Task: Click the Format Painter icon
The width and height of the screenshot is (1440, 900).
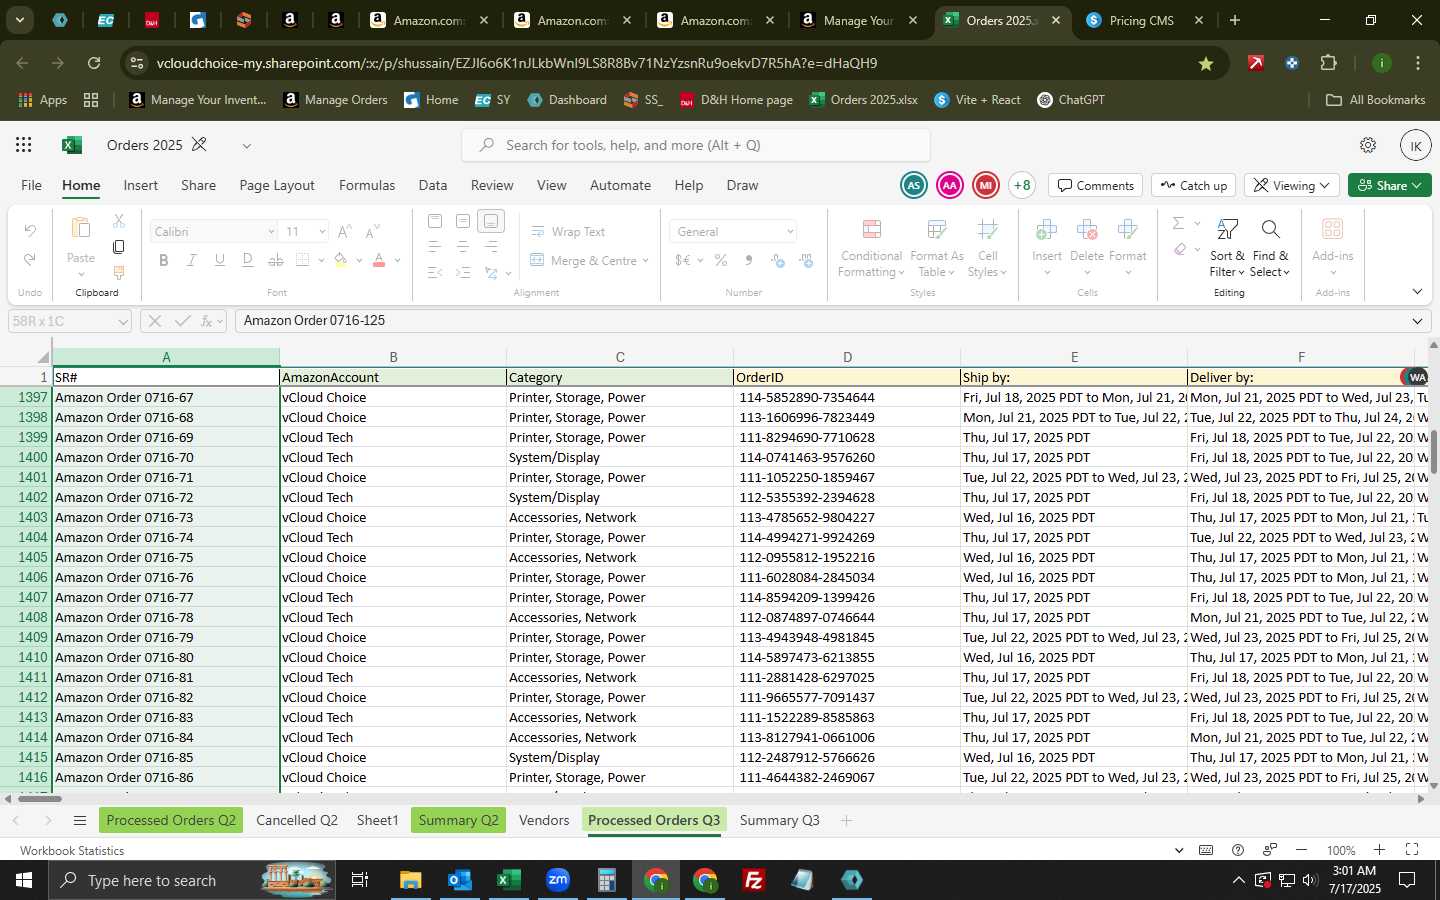Action: point(119,272)
